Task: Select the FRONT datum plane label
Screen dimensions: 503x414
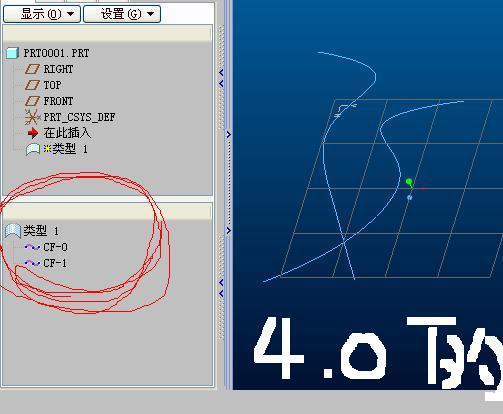Action: click(x=58, y=101)
